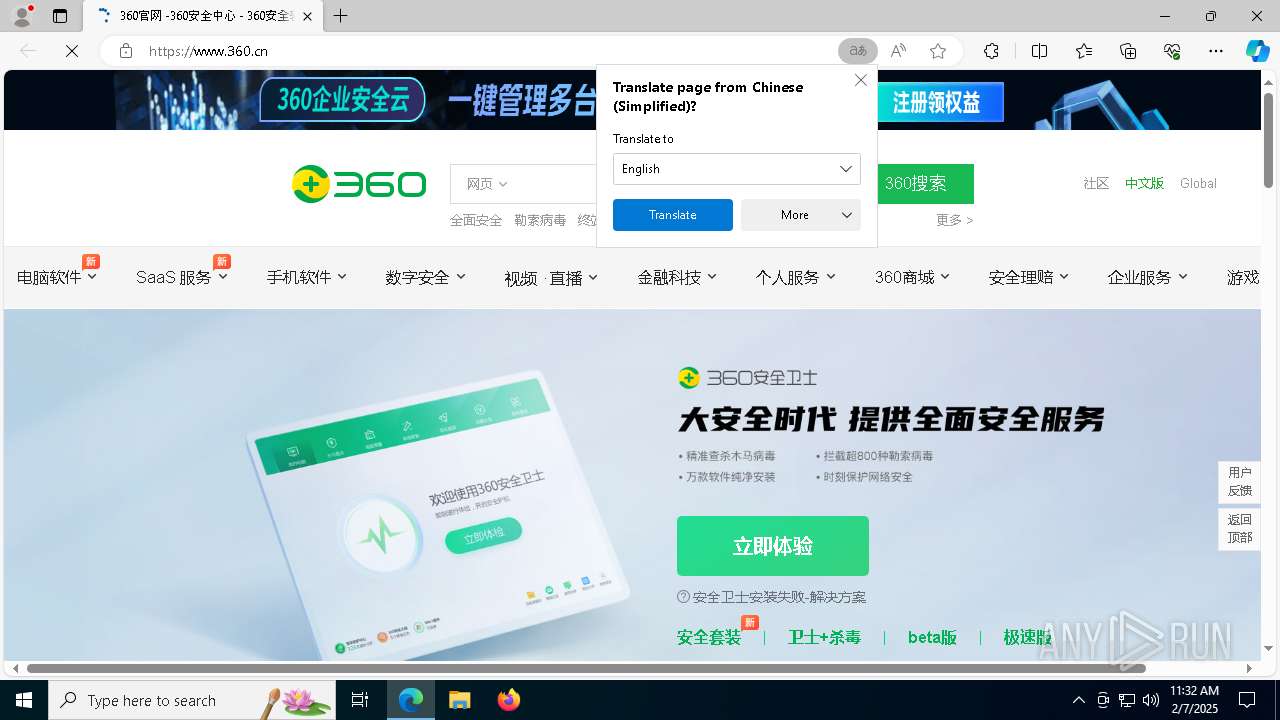Screen dimensions: 1280x720
Task: Open the Translate to English language dropdown
Action: pyautogui.click(x=736, y=169)
